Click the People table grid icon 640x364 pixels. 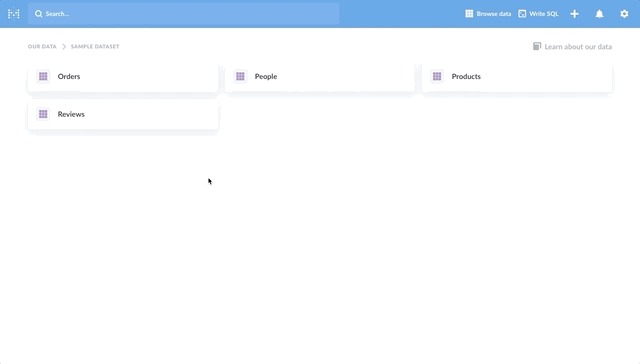(240, 76)
